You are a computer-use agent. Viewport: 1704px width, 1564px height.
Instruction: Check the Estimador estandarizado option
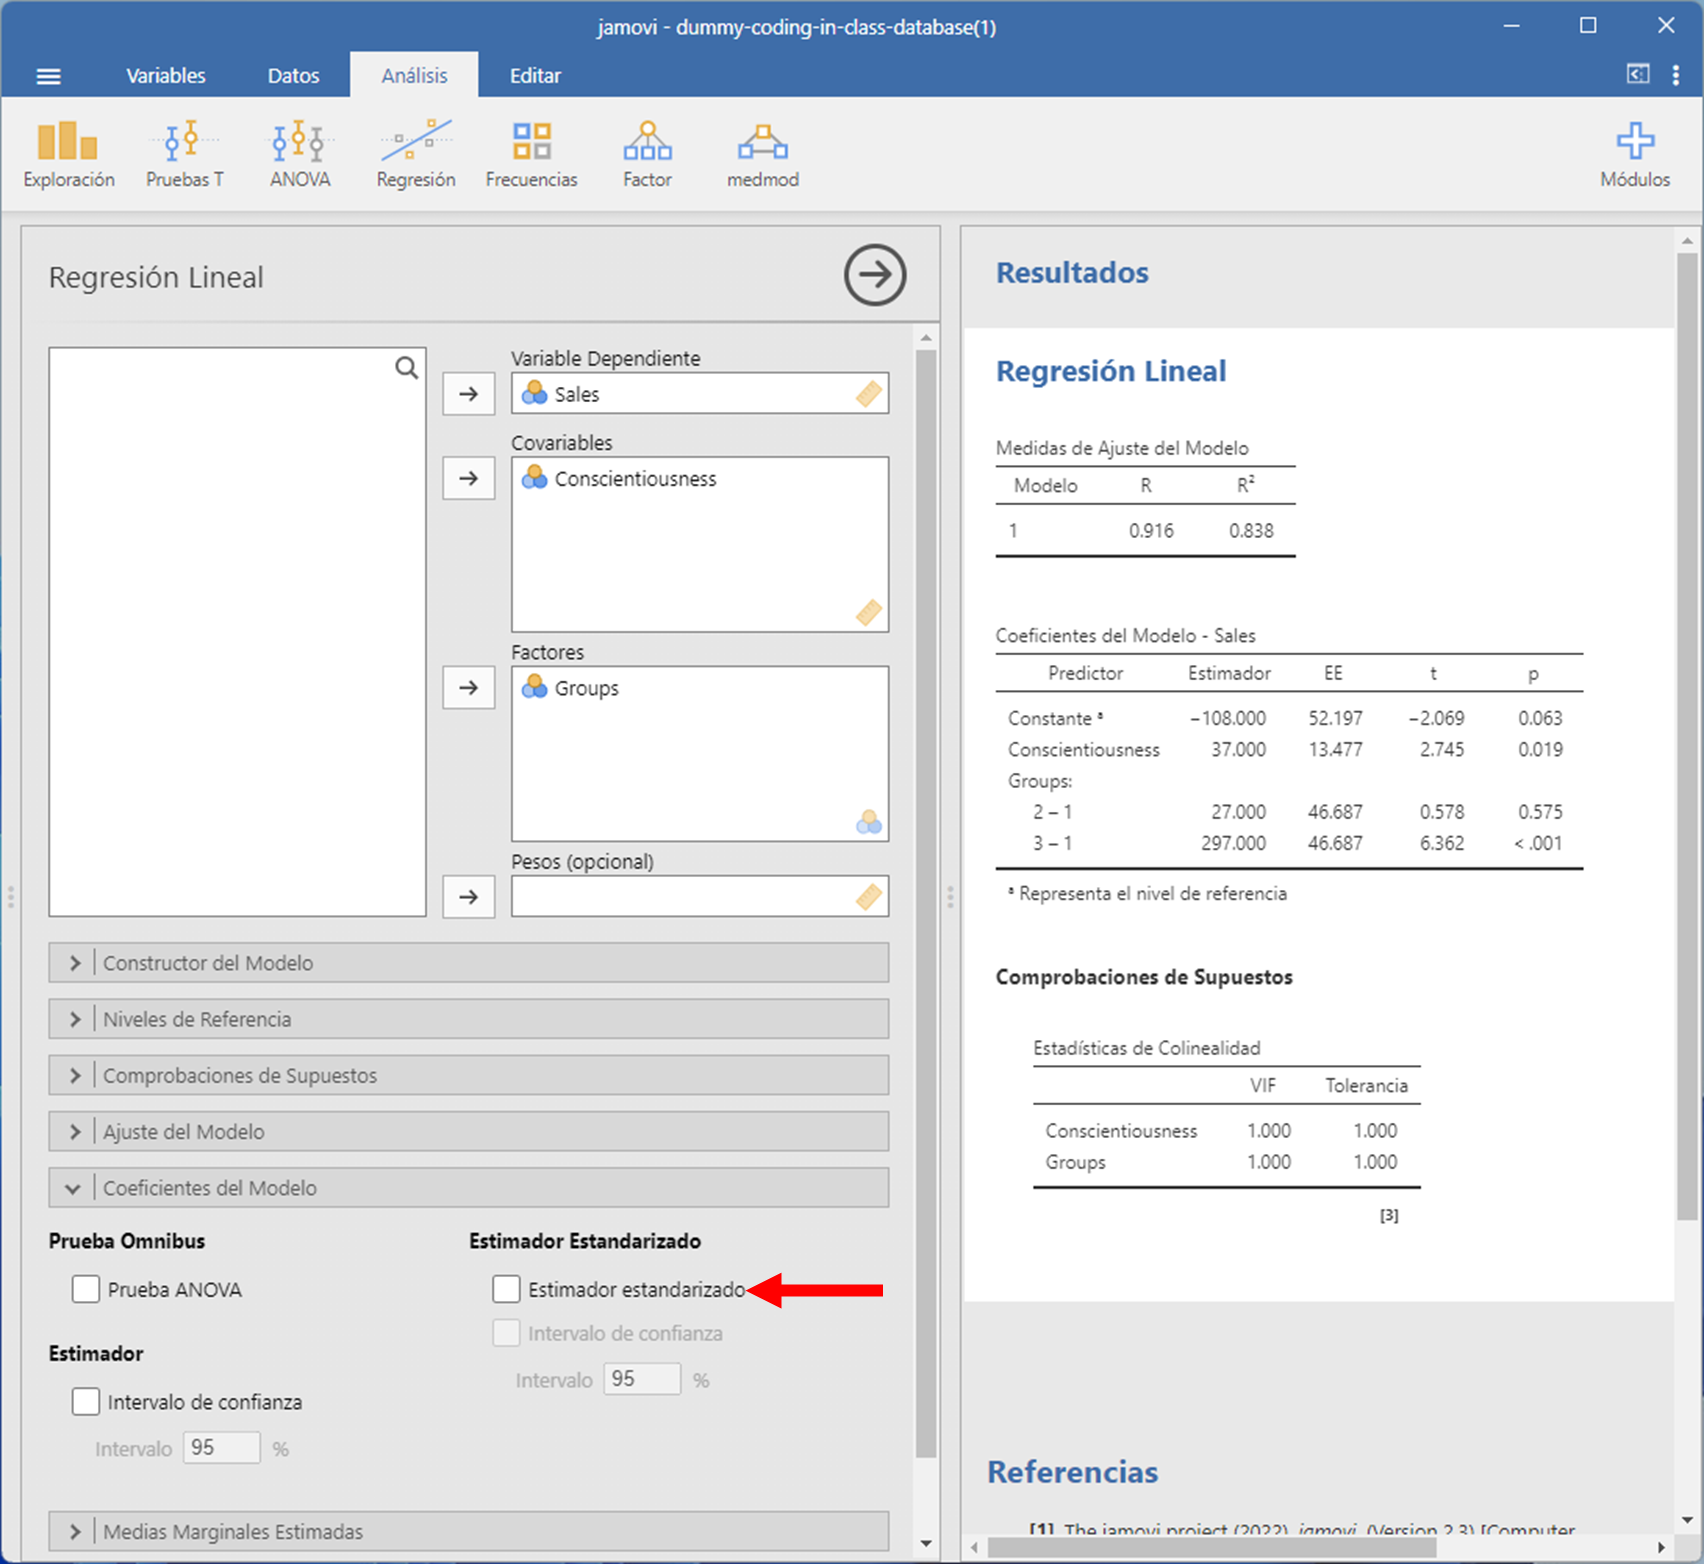click(507, 1289)
